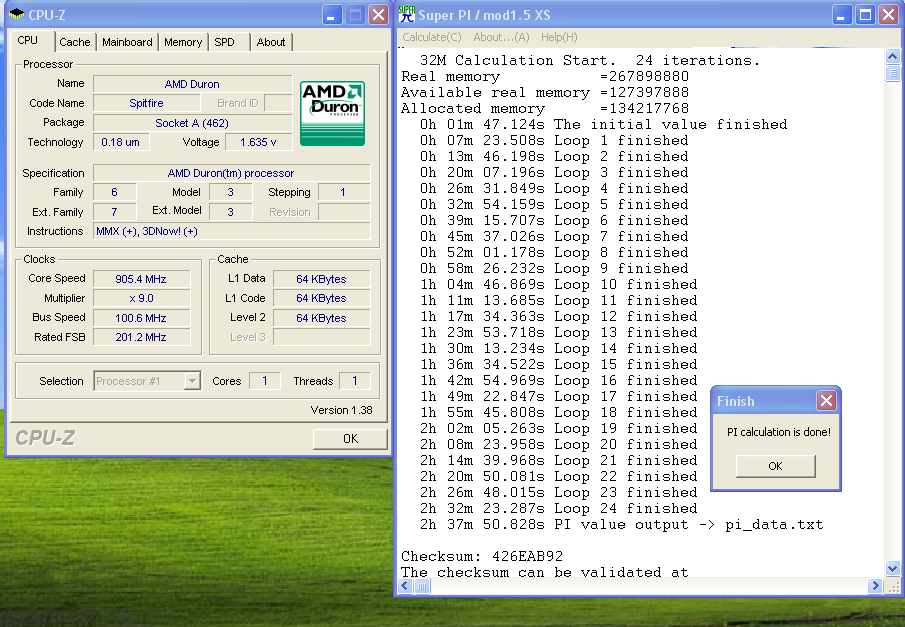This screenshot has width=905, height=627.
Task: Click the 'Loop 24 finished' line
Action: click(x=558, y=509)
